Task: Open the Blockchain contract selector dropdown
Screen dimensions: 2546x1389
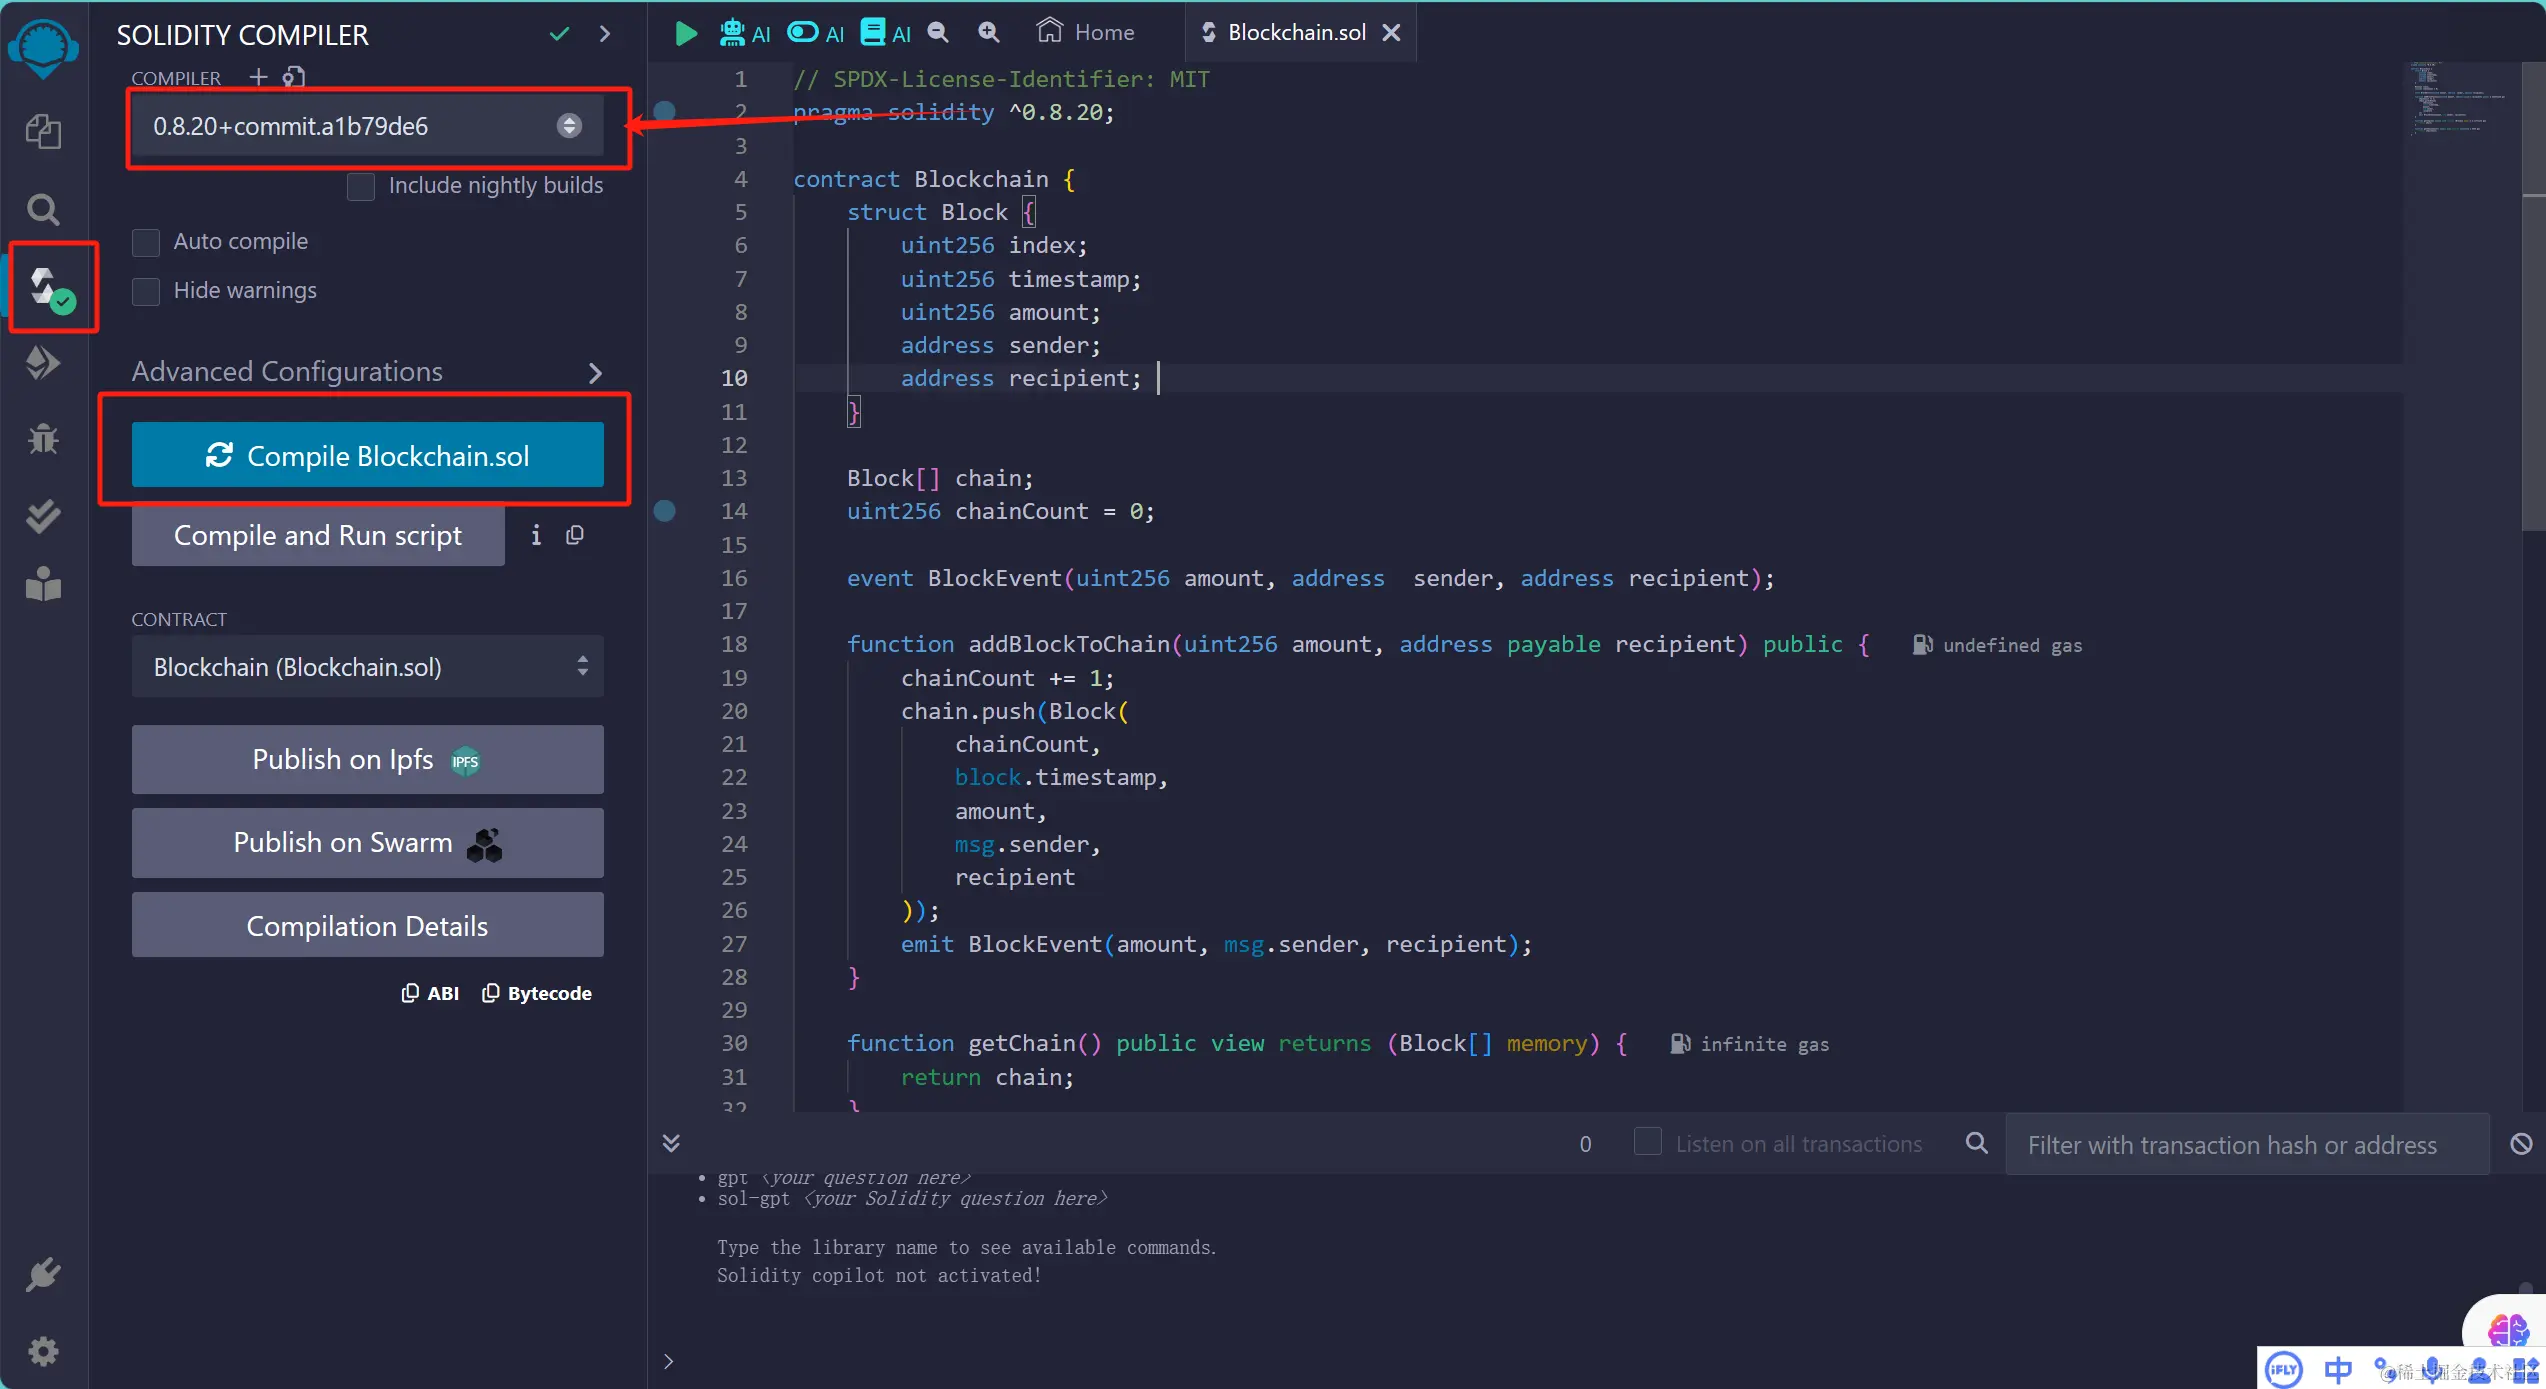Action: (366, 667)
